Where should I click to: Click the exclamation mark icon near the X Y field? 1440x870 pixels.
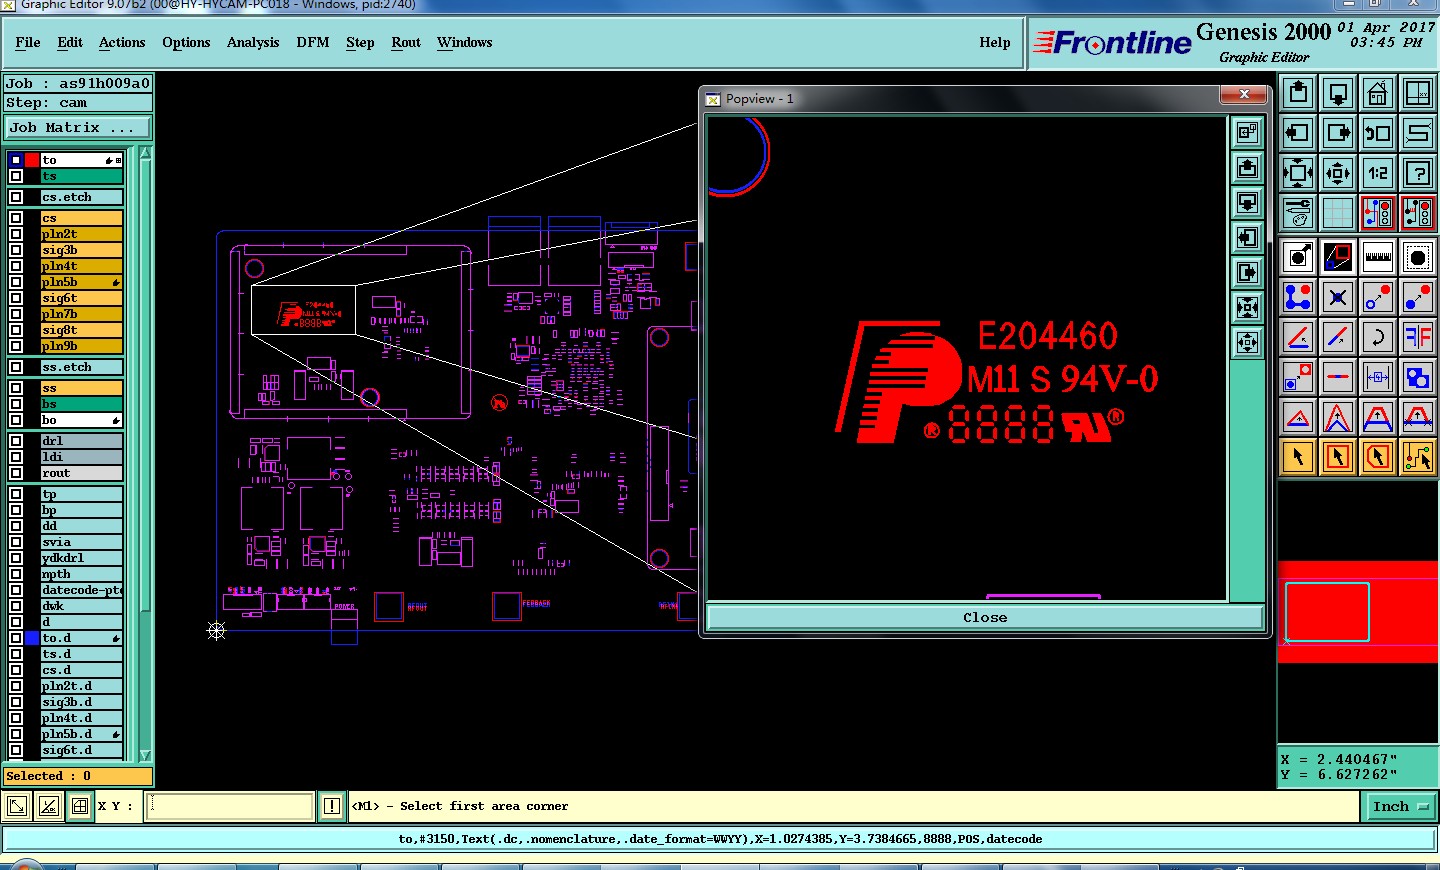(332, 806)
